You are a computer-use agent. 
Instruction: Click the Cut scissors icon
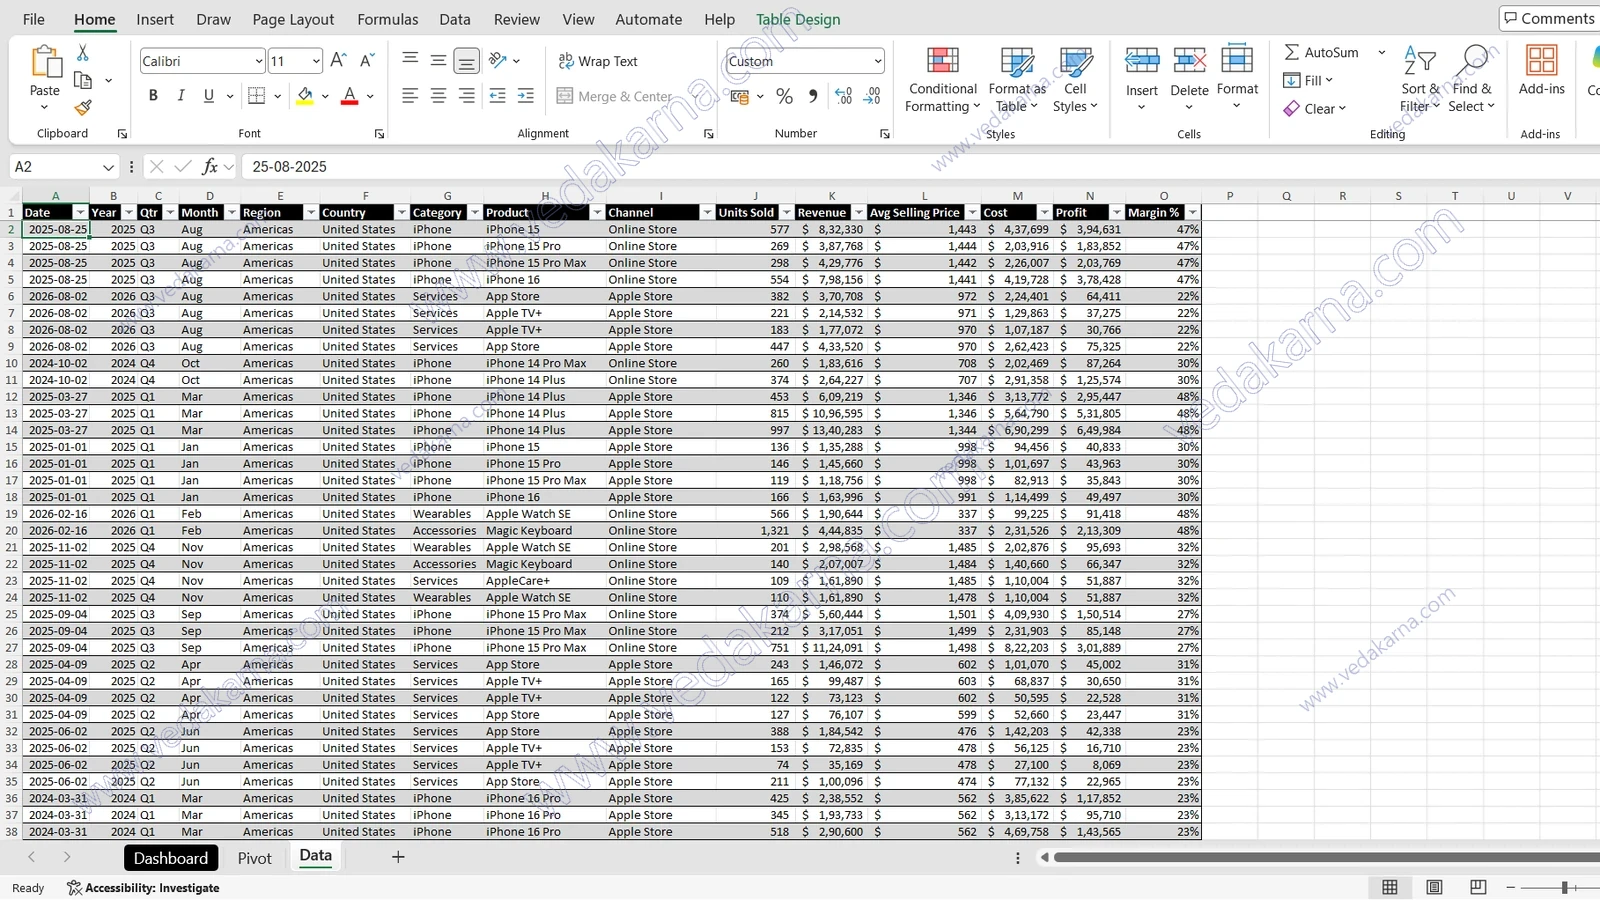tap(83, 53)
